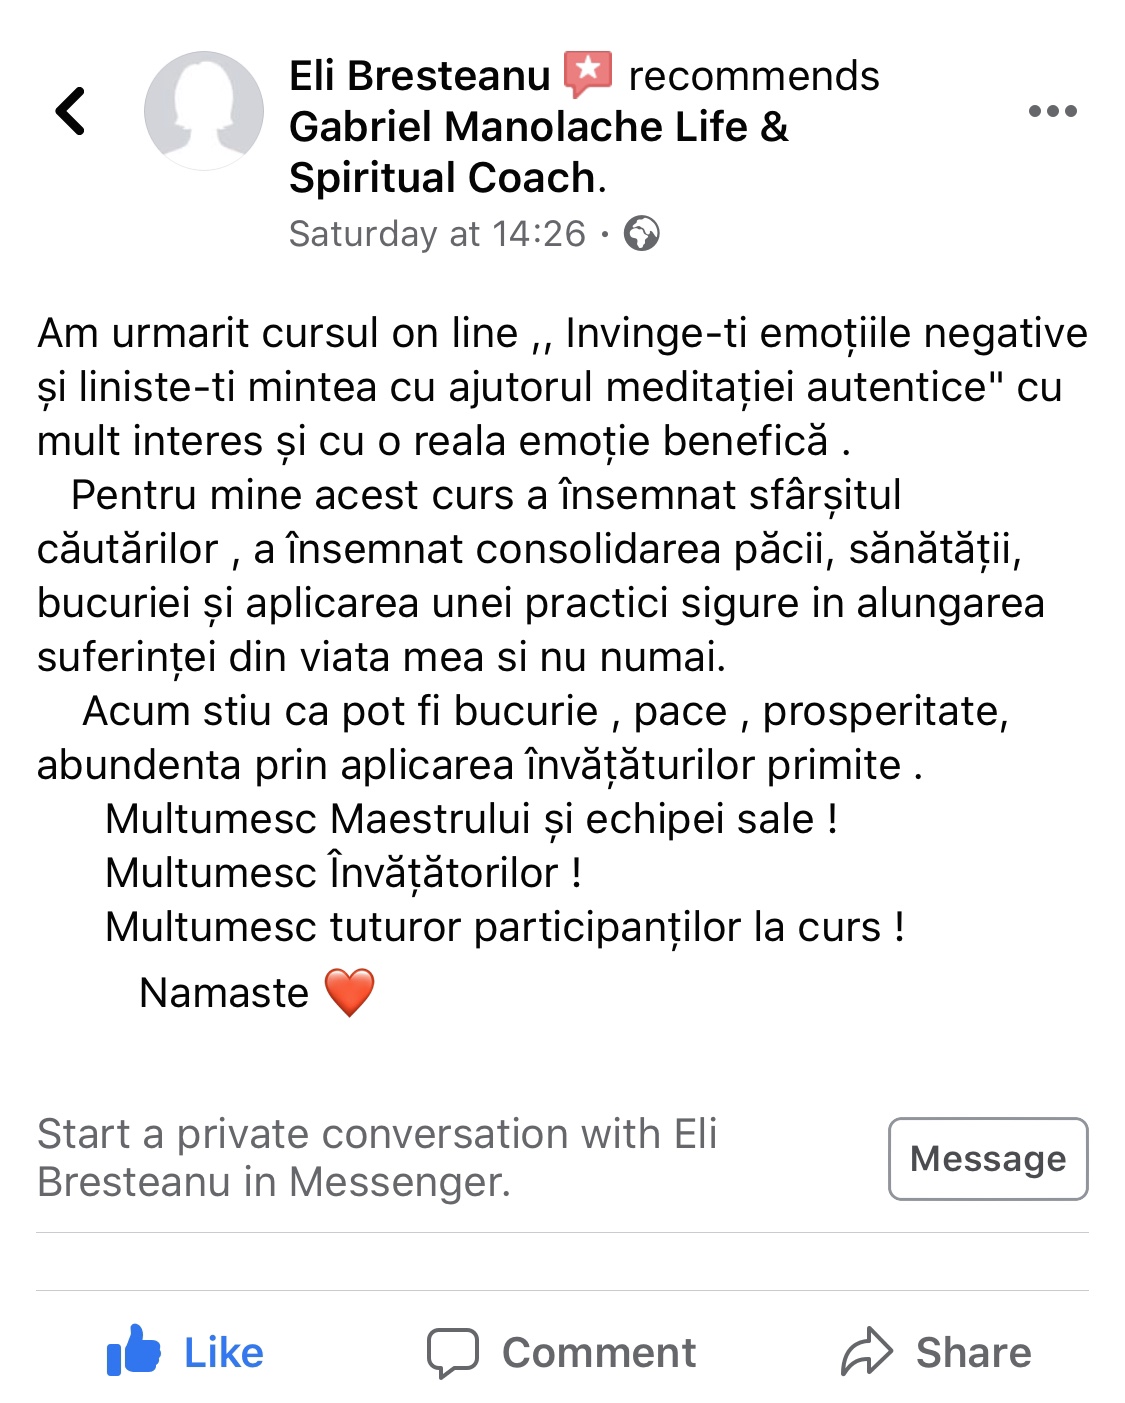The image size is (1125, 1403).
Task: Tap the review paragraph starting 'Am urmarit cursul'
Action: click(x=562, y=387)
